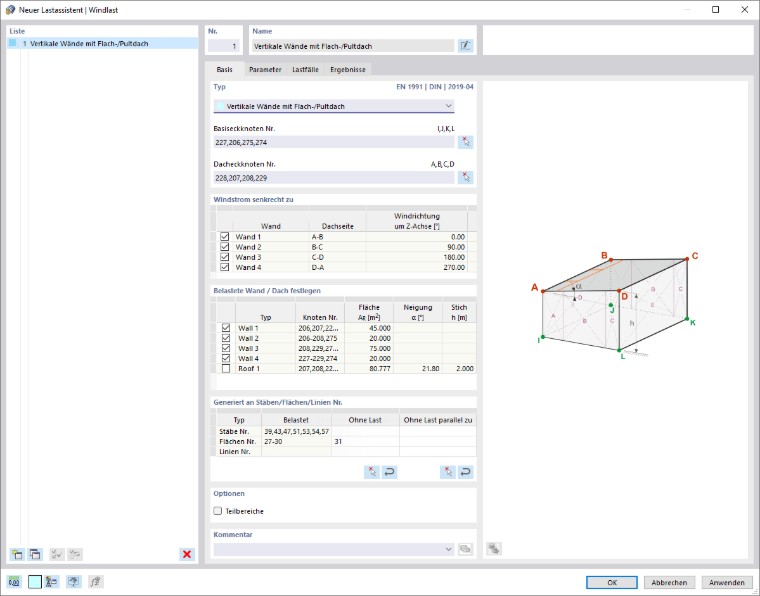Click the graphic view settings icon below diagram
The image size is (760, 596).
tap(494, 549)
